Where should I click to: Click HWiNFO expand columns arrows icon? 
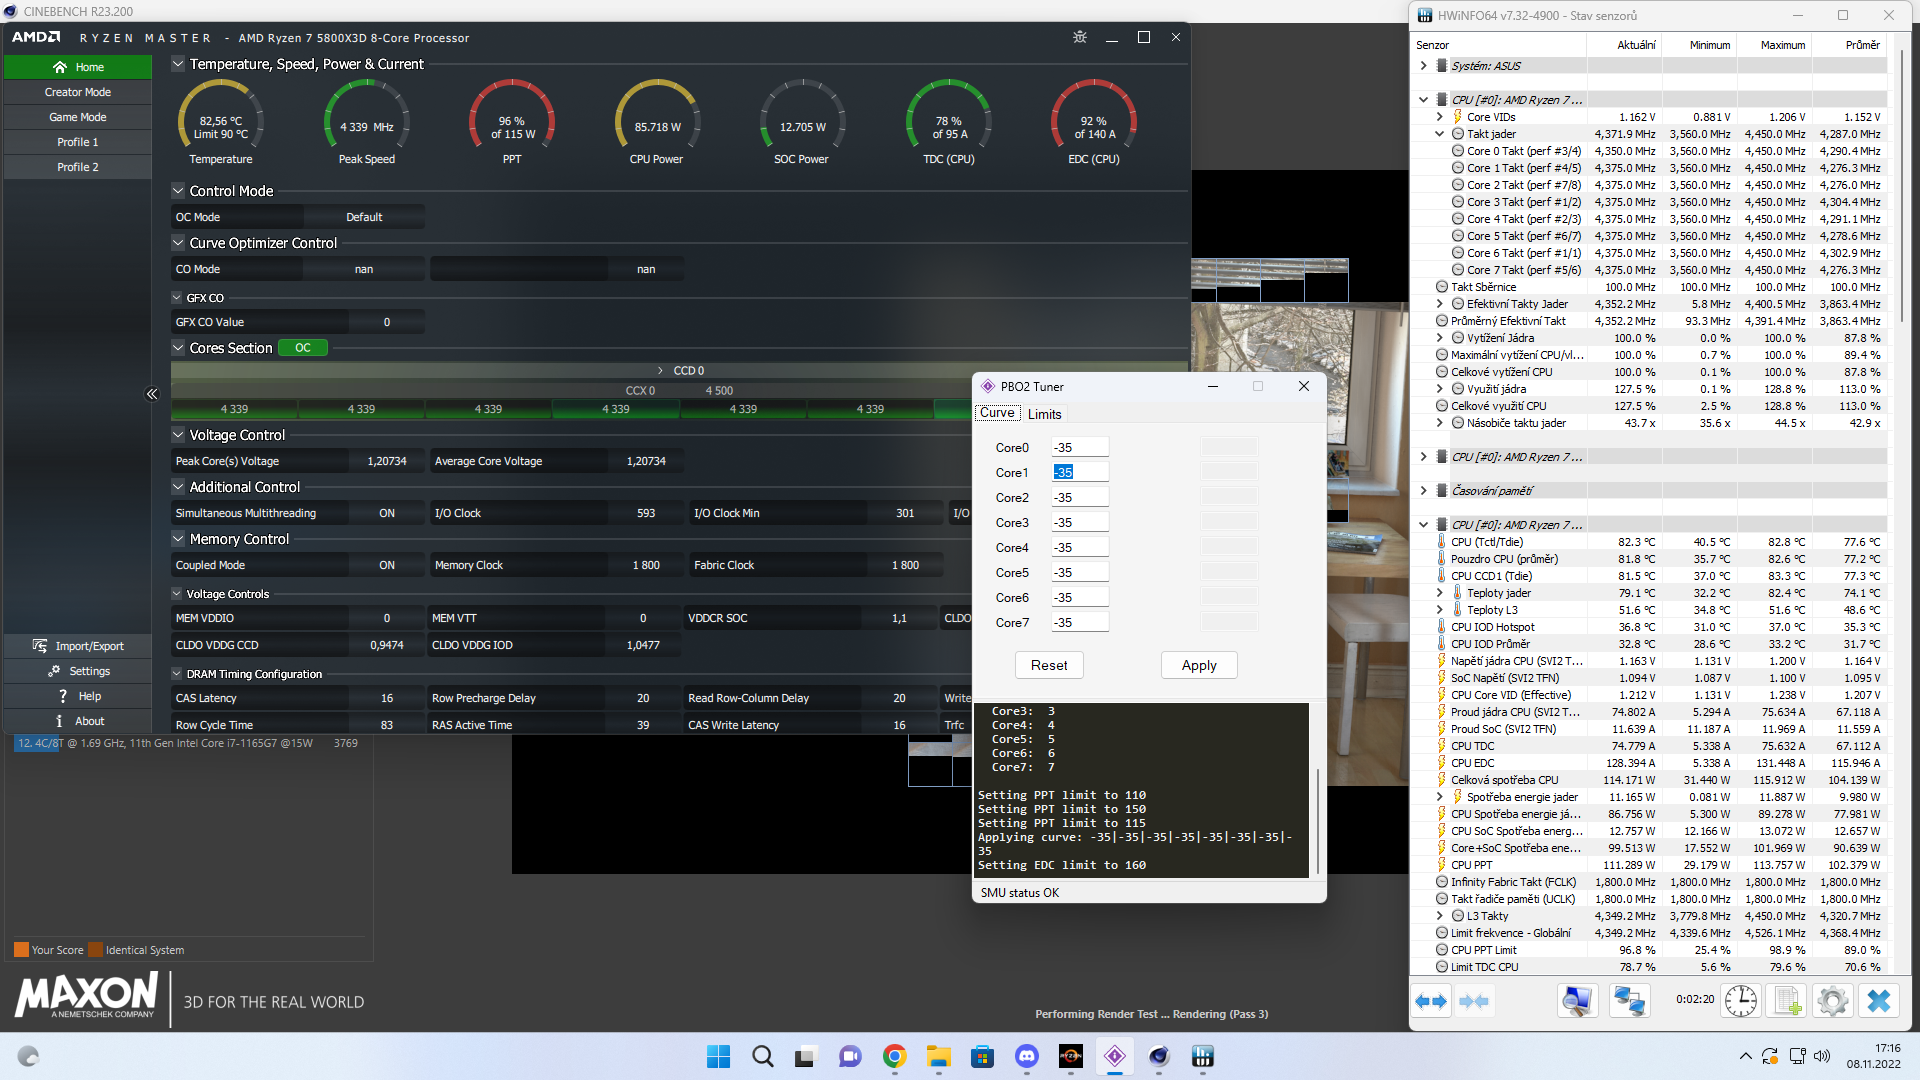click(x=1431, y=1001)
